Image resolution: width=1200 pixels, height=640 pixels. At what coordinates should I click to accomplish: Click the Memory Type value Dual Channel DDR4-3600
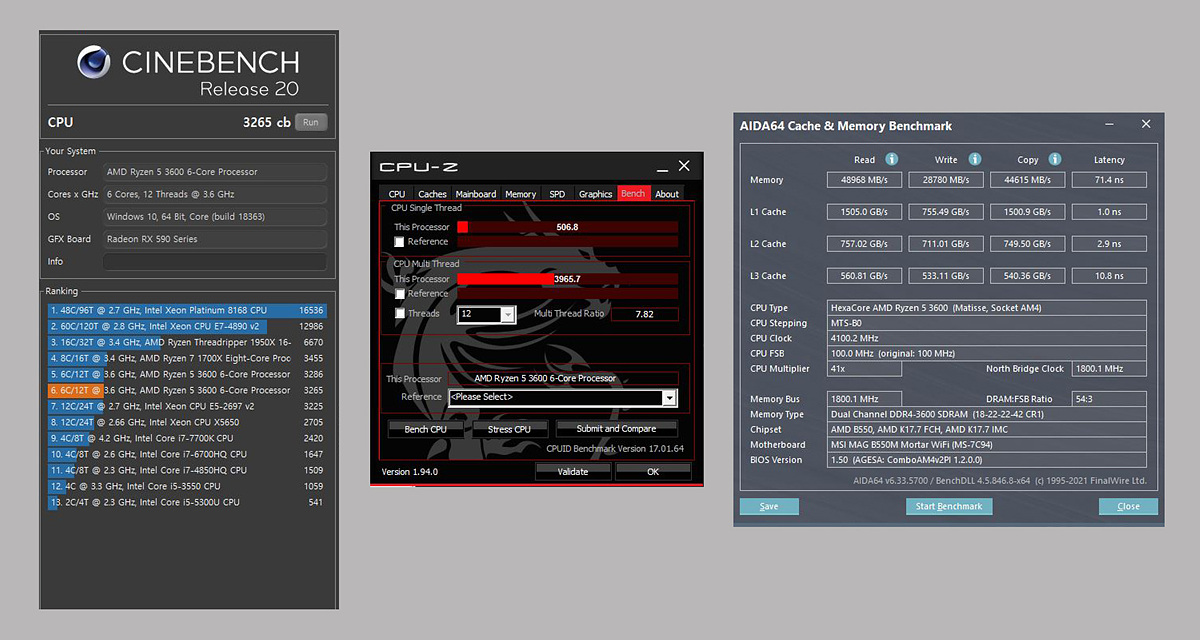(987, 414)
